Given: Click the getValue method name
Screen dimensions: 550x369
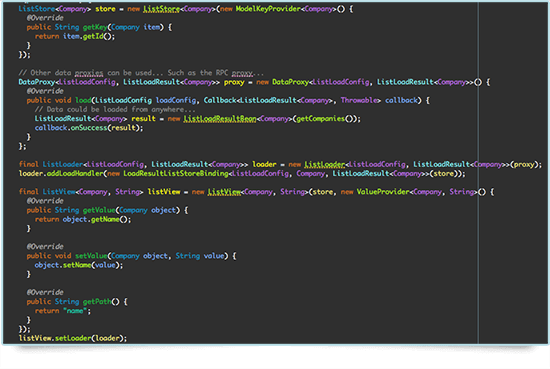Looking at the screenshot, I should click(99, 210).
